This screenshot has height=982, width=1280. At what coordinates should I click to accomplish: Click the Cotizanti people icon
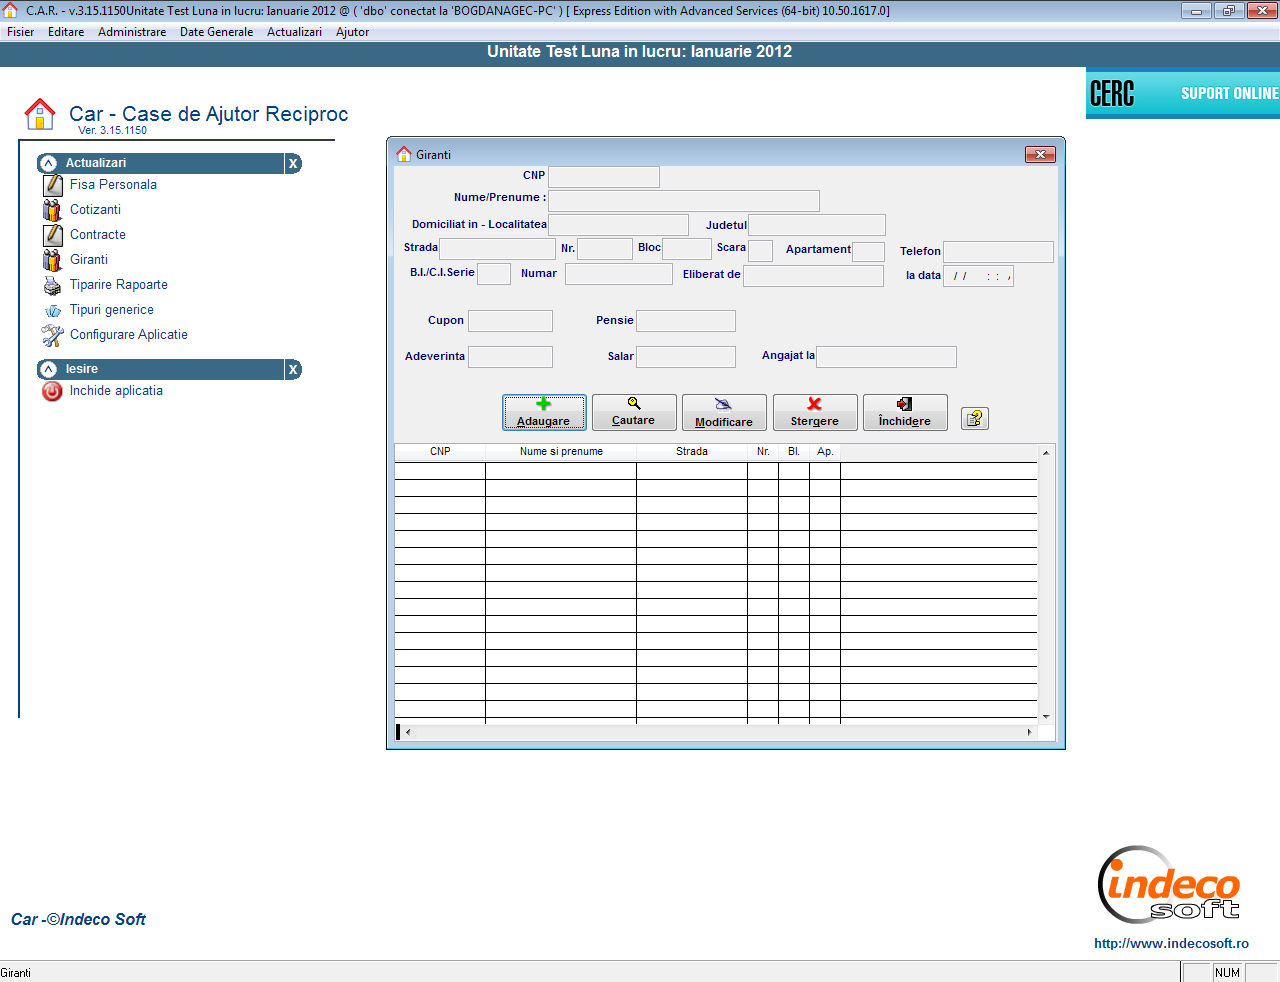point(52,210)
